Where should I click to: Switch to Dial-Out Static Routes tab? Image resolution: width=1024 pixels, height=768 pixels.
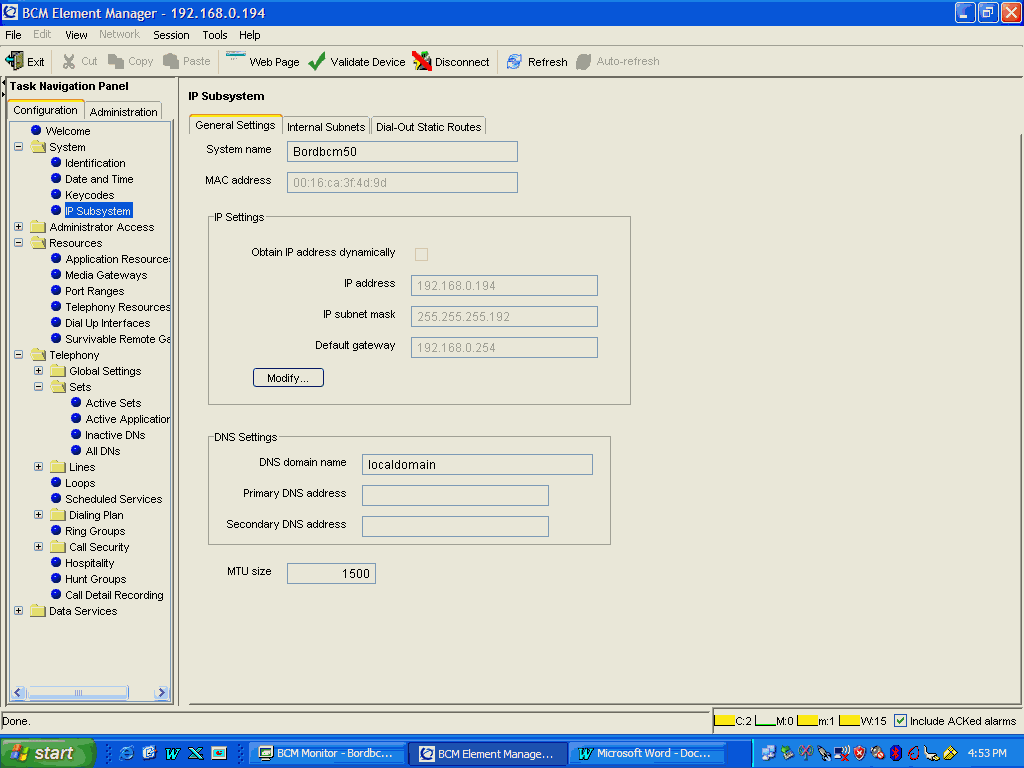428,127
